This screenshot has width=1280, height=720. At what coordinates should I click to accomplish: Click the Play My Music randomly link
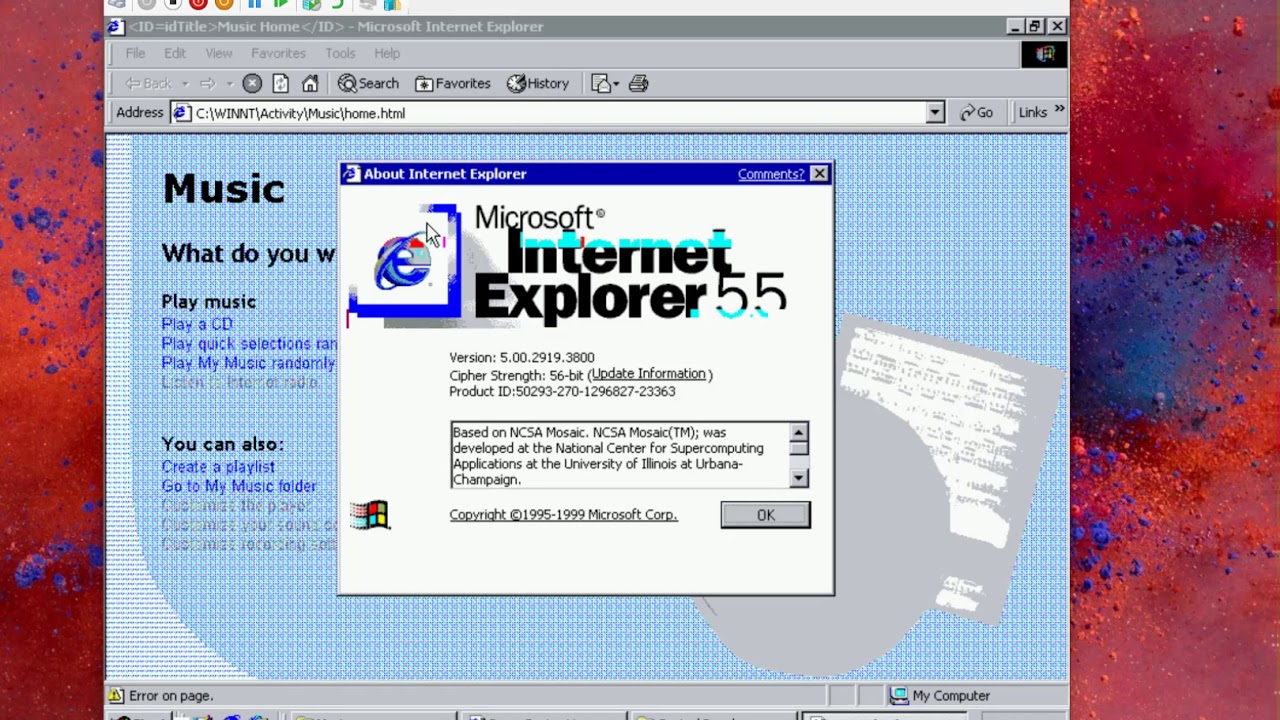point(248,363)
